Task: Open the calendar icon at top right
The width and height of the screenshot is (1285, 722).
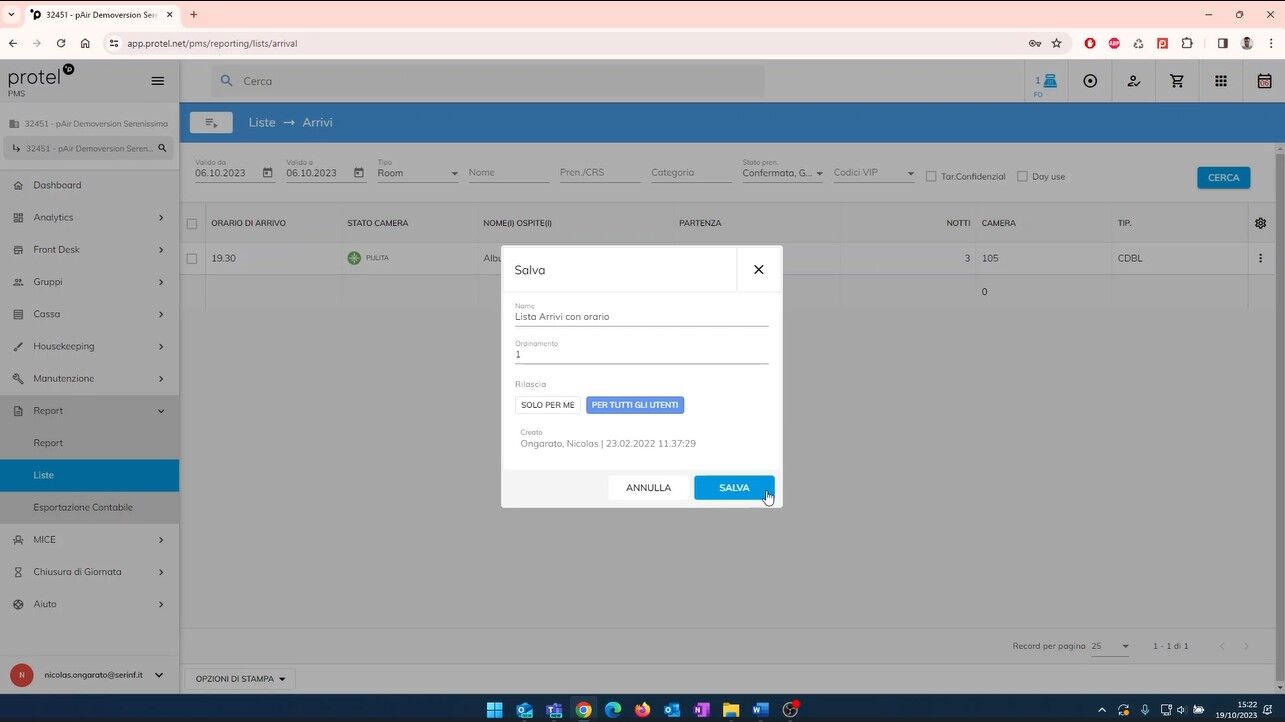Action: pyautogui.click(x=1264, y=81)
